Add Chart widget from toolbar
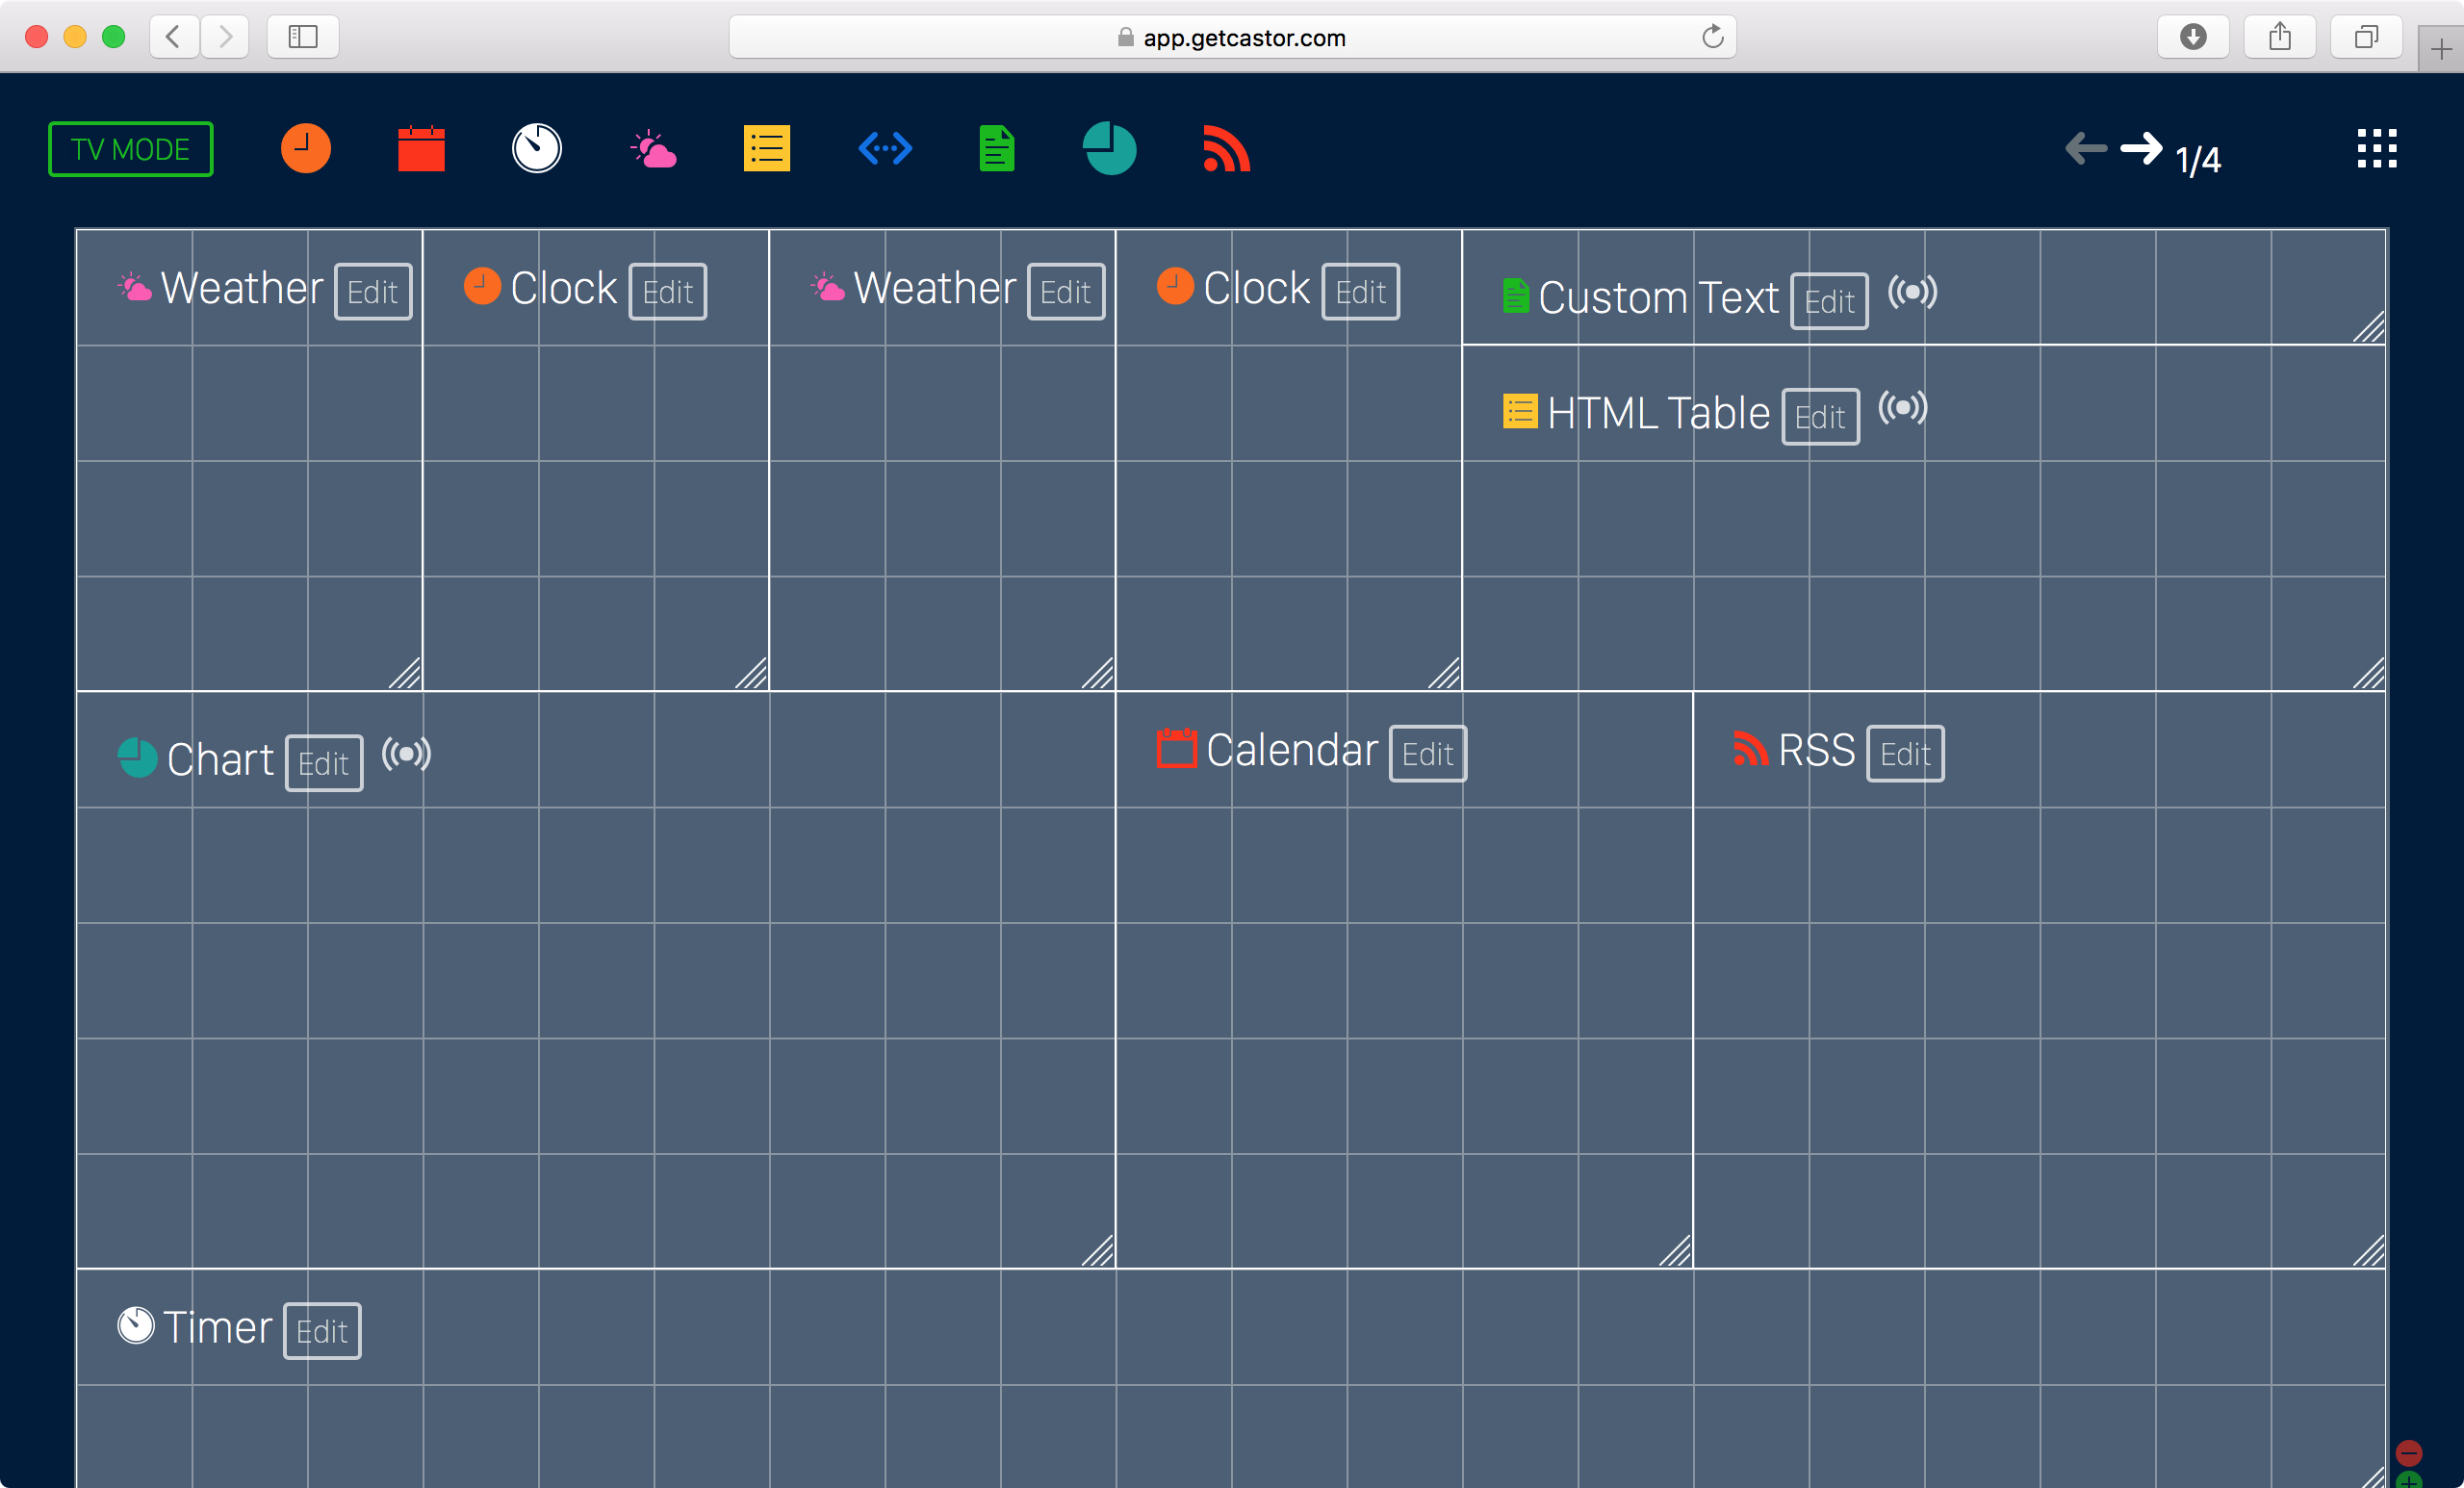Image resolution: width=2464 pixels, height=1488 pixels. [x=1109, y=149]
